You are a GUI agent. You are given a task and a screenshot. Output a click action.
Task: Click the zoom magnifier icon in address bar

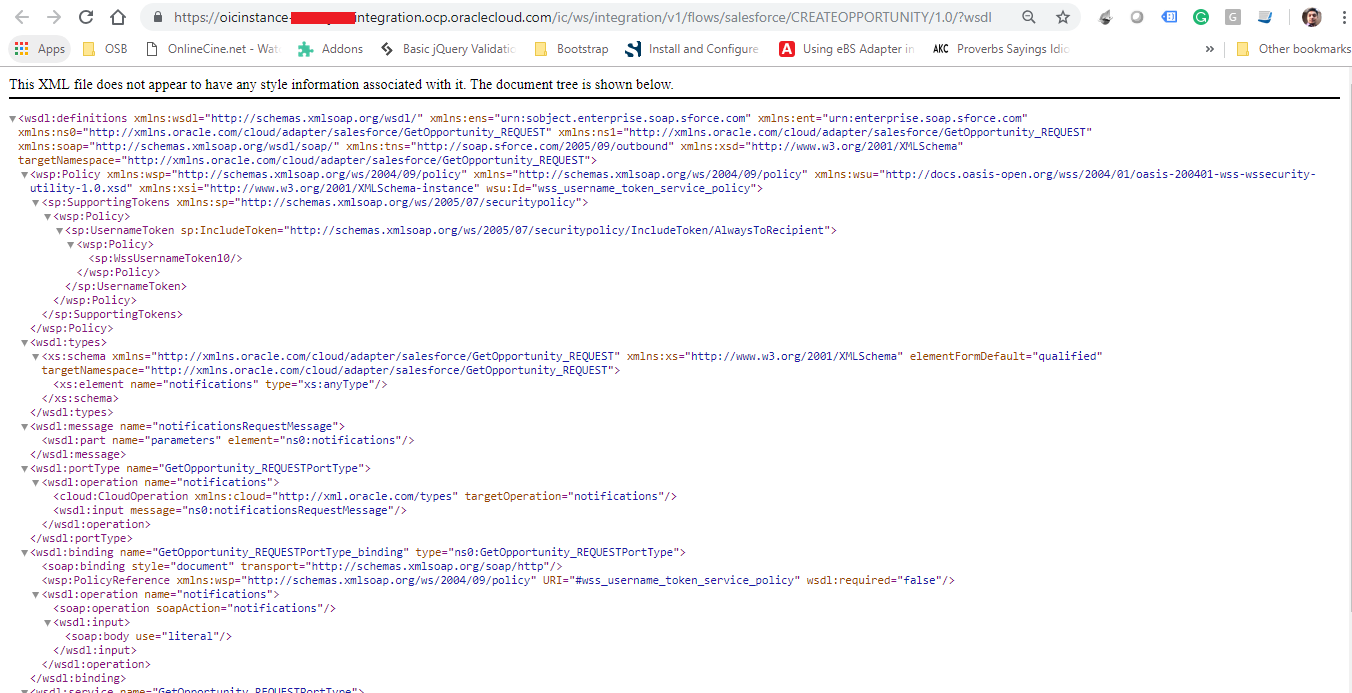(1029, 17)
